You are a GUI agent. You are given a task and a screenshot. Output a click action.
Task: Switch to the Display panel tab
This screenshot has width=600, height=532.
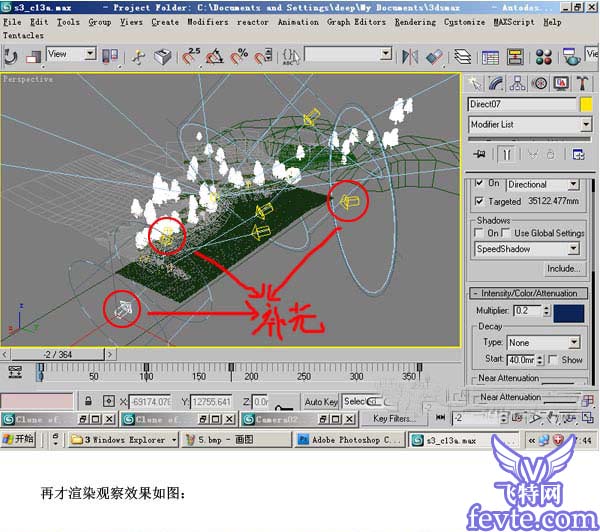click(x=561, y=83)
